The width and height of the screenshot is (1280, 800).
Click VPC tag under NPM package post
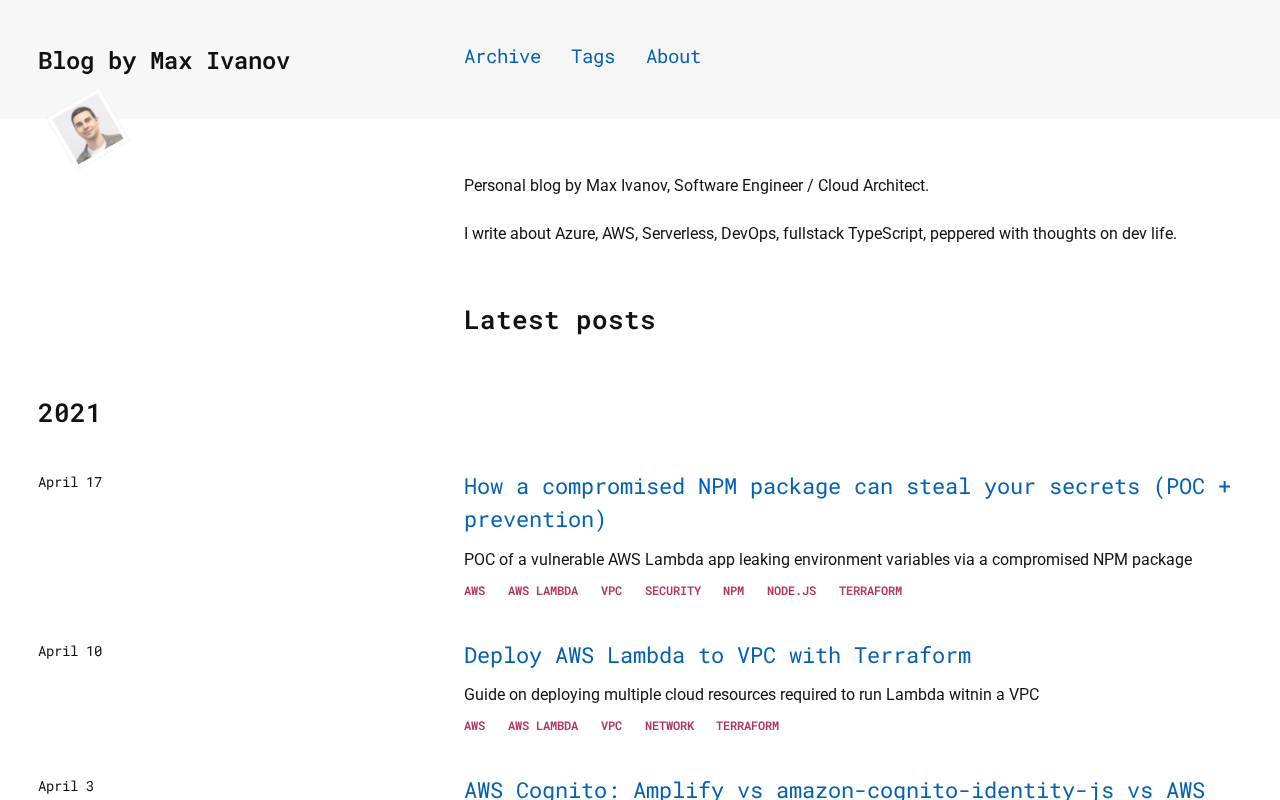611,591
